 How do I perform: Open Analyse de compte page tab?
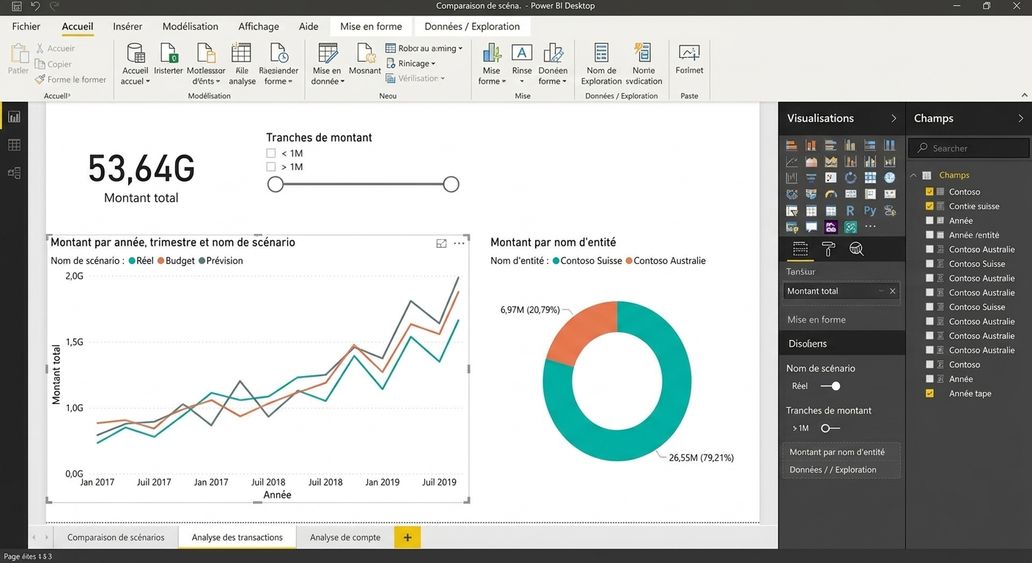point(345,537)
